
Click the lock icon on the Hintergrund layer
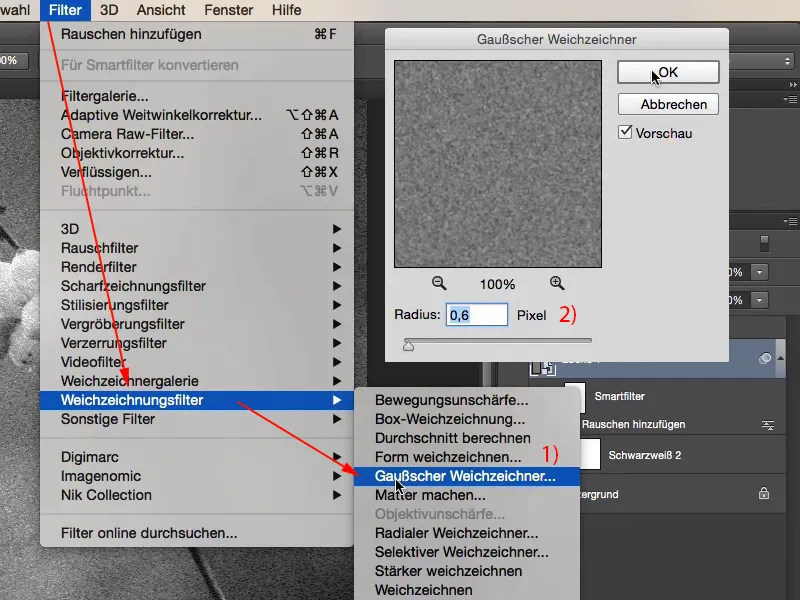click(x=764, y=493)
